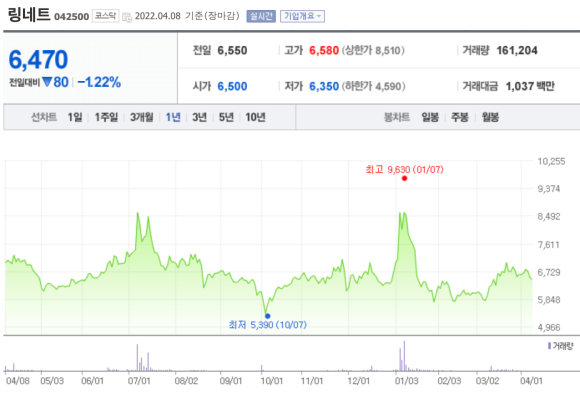
Task: Click the high price 6,580
Action: pos(324,50)
